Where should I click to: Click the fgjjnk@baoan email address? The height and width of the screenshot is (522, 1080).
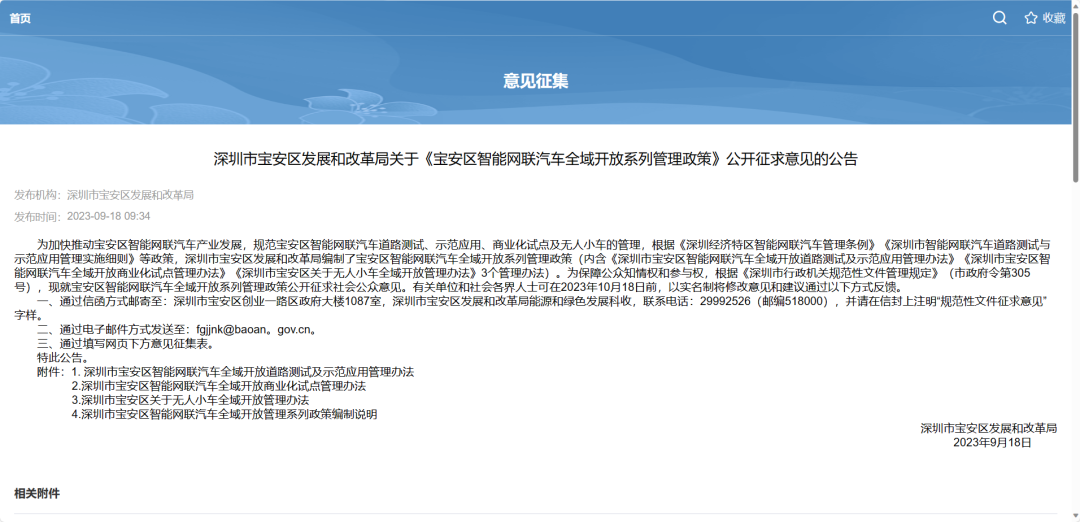[256, 329]
